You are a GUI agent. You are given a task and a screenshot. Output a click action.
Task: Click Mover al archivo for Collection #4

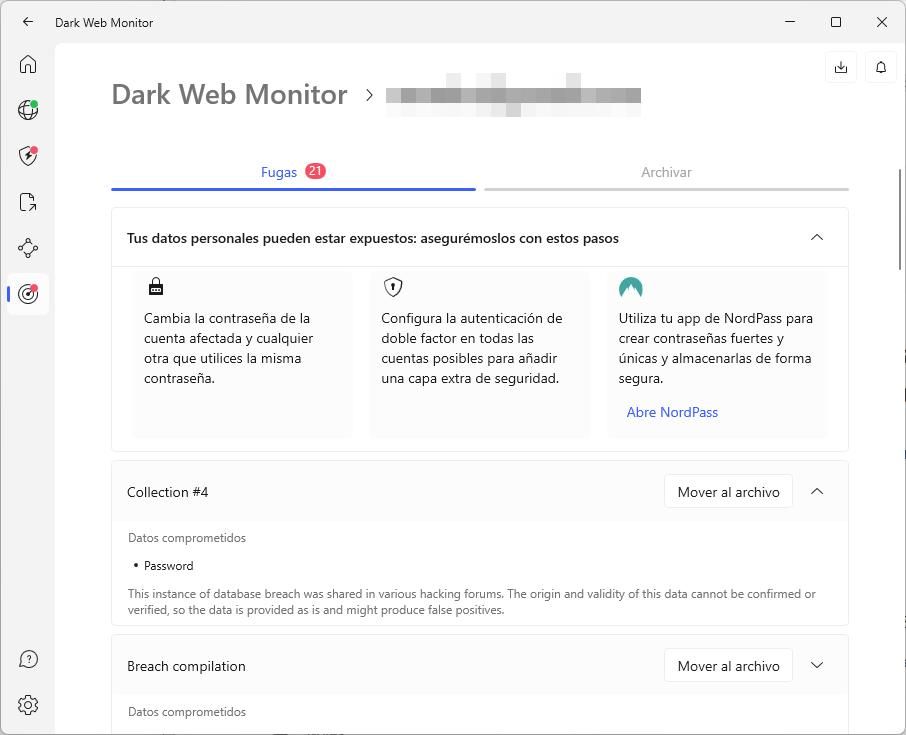click(x=728, y=492)
